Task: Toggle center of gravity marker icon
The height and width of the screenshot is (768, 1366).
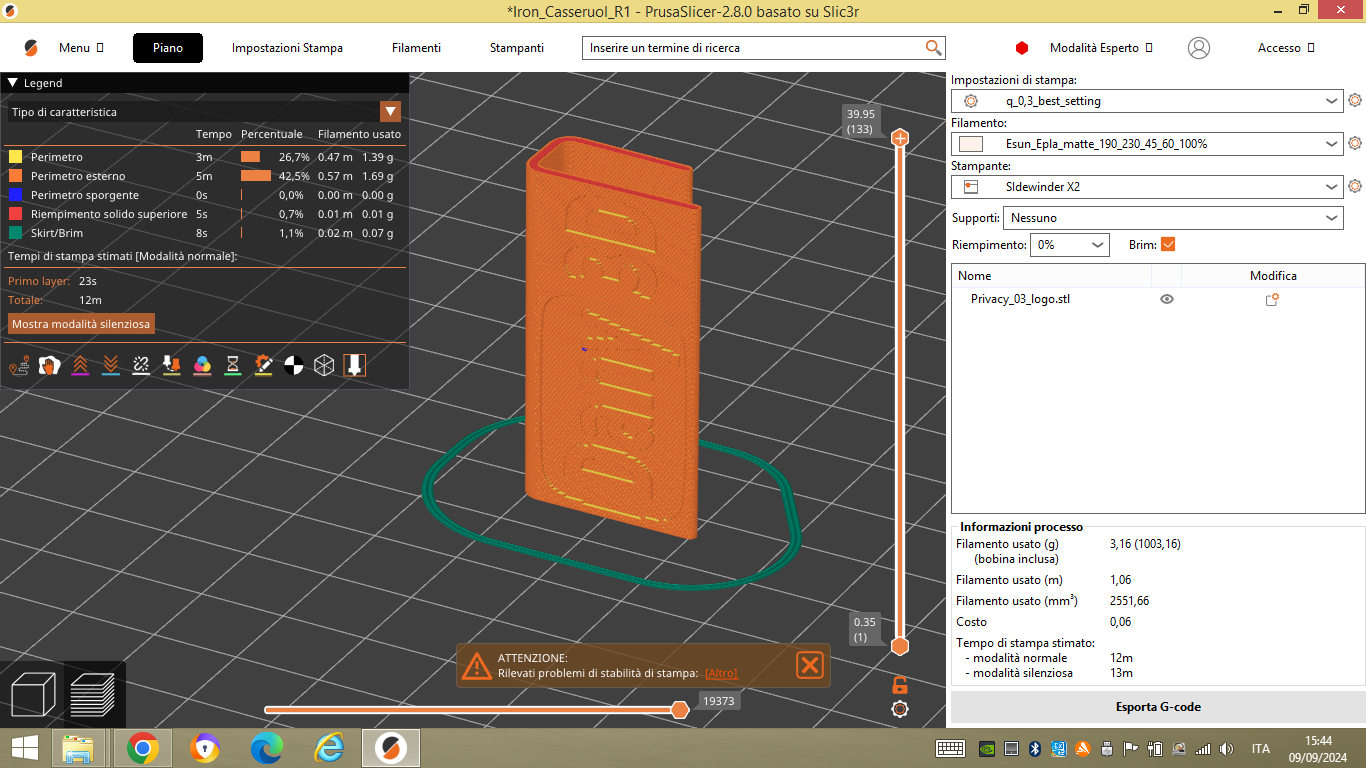Action: click(293, 366)
